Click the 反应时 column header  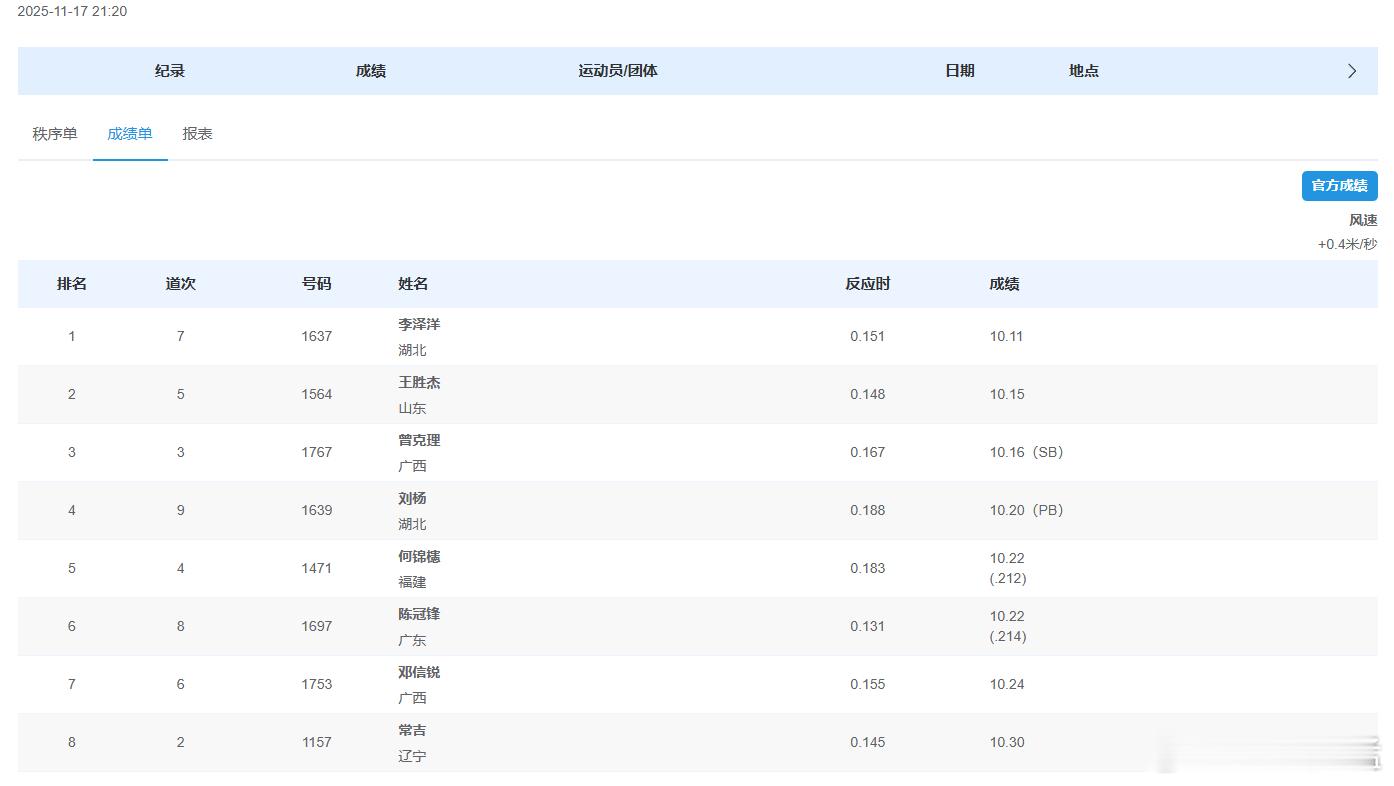868,284
